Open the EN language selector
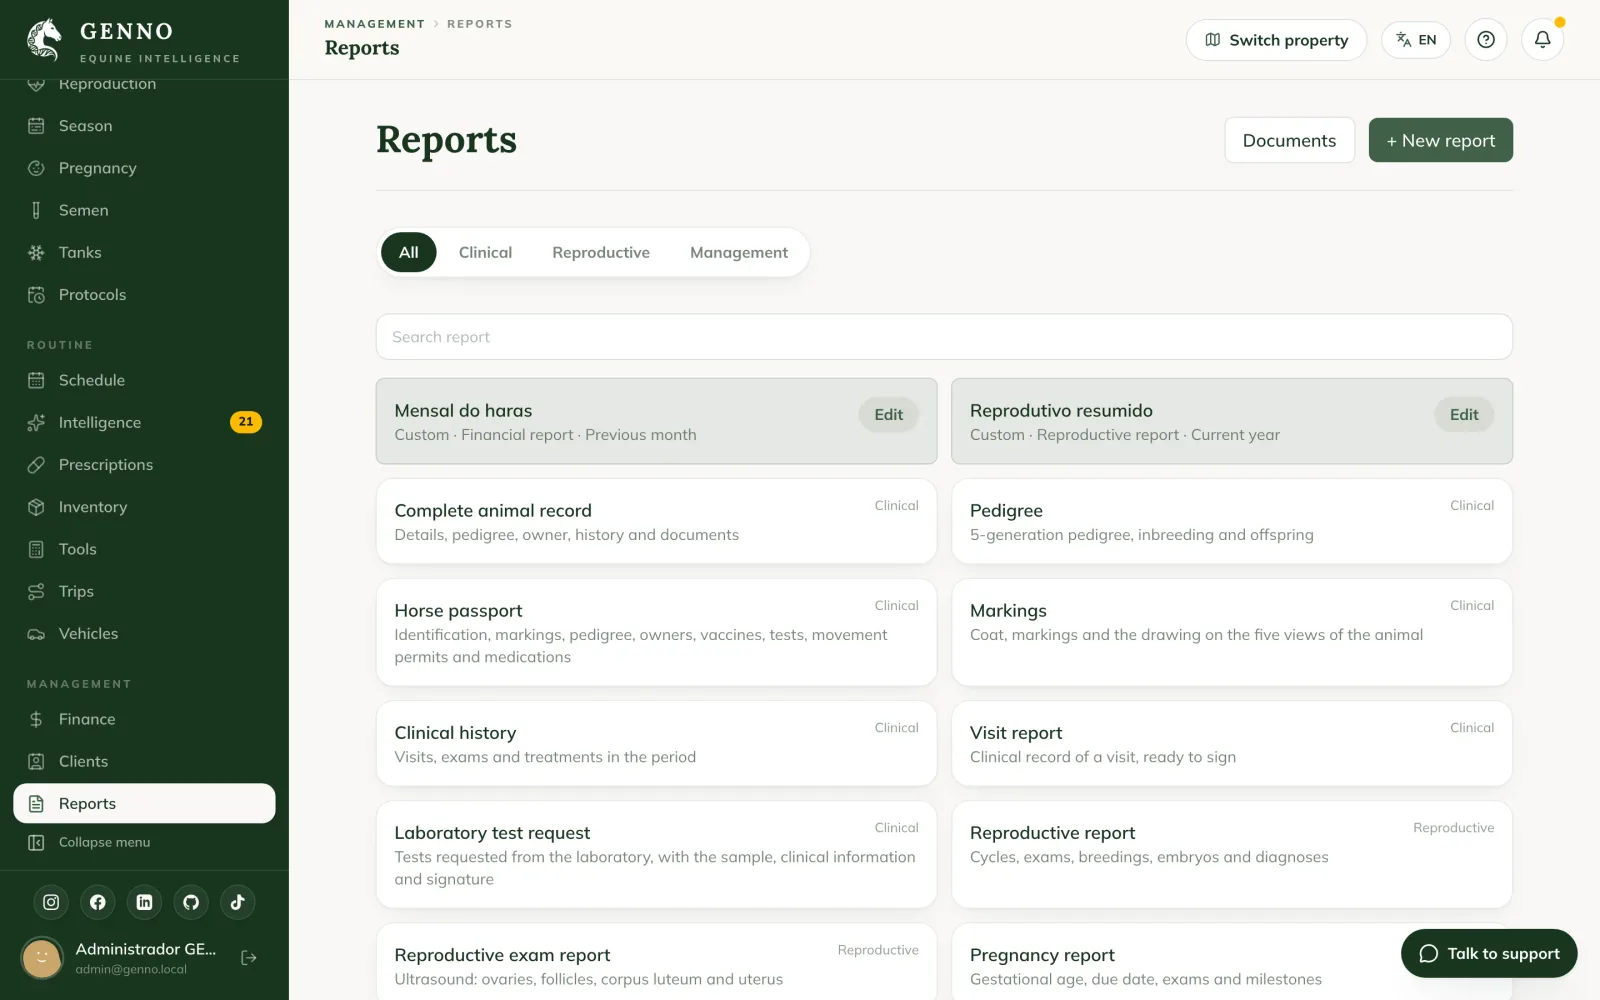Screen dimensions: 1600x1000 [x=1416, y=40]
